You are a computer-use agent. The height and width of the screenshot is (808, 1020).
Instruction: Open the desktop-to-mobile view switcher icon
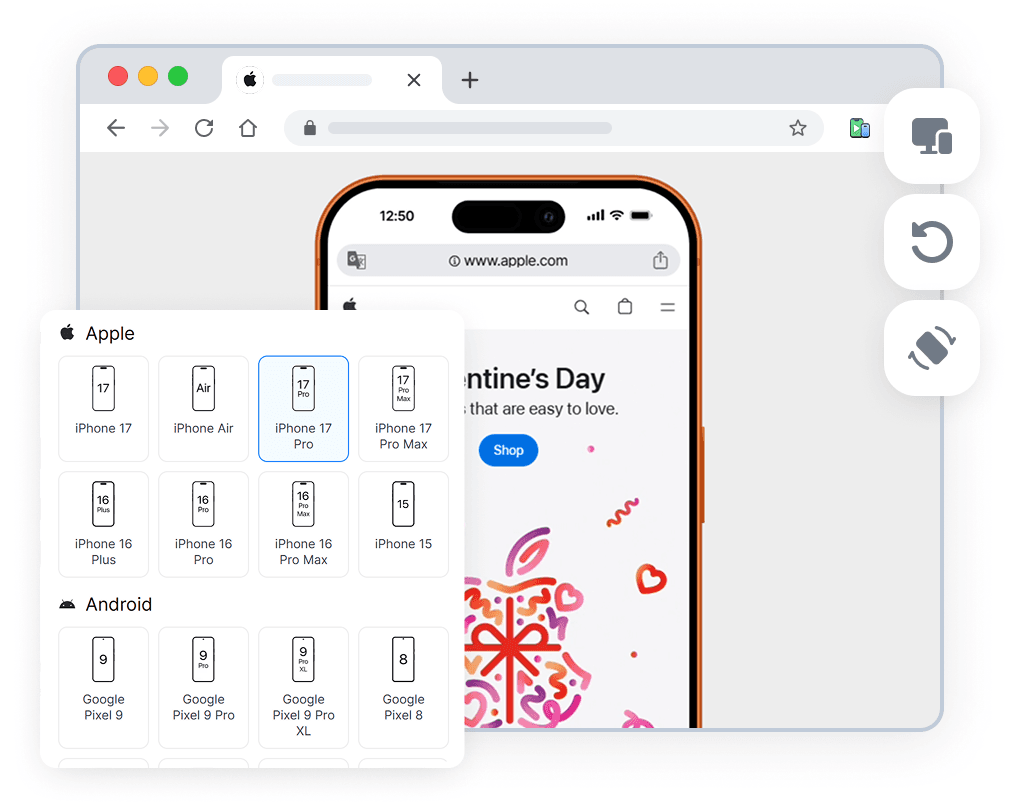tap(931, 136)
